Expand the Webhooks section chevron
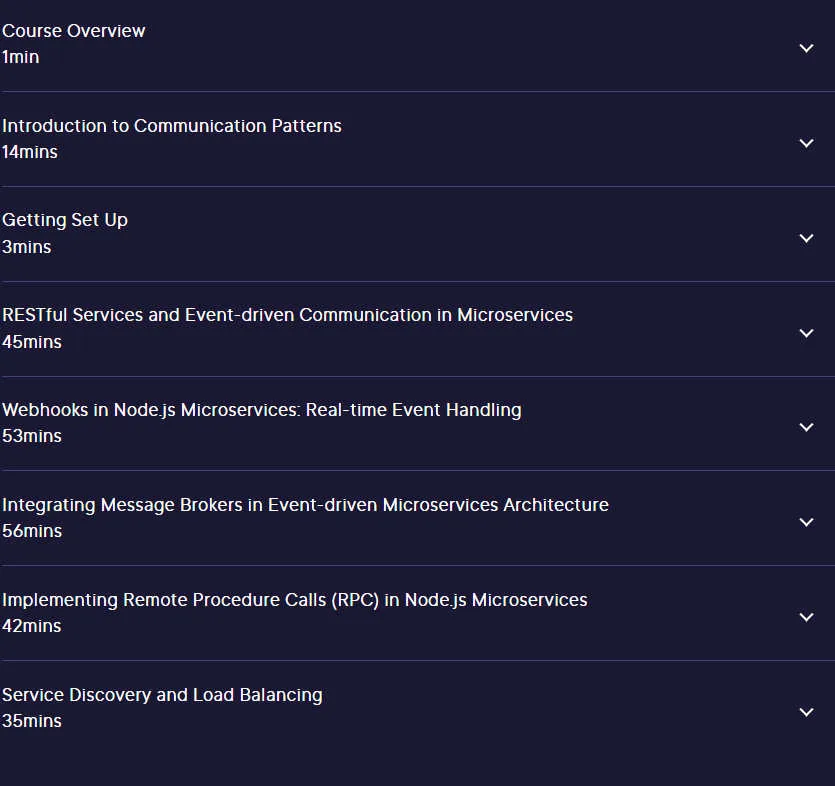The width and height of the screenshot is (835, 786). click(x=806, y=427)
